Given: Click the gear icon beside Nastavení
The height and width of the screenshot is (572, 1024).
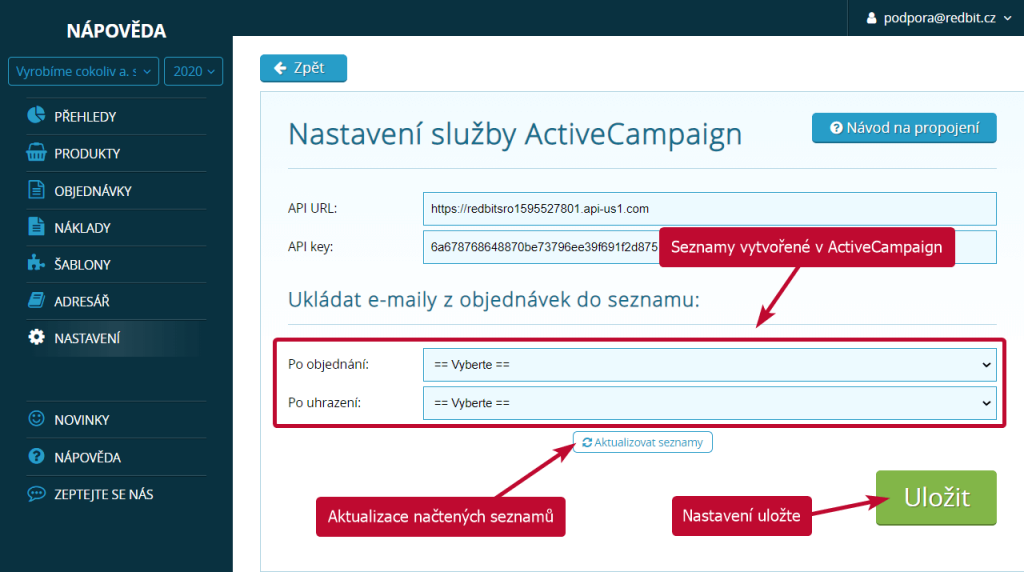Looking at the screenshot, I should click(x=37, y=337).
